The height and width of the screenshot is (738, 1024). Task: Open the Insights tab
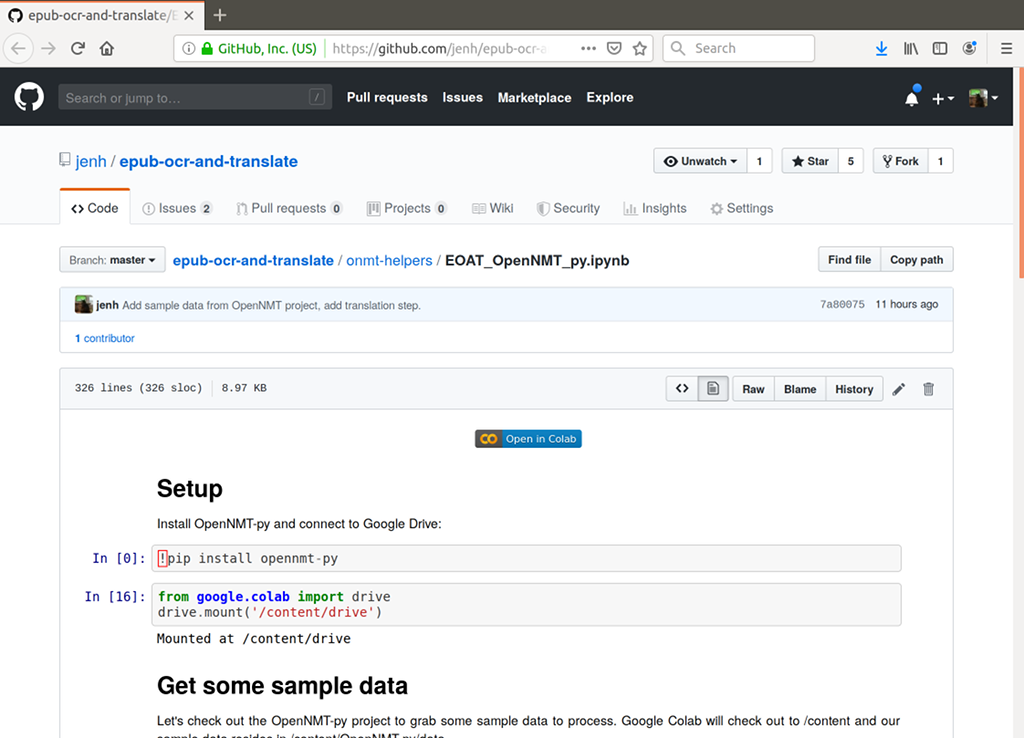[655, 208]
